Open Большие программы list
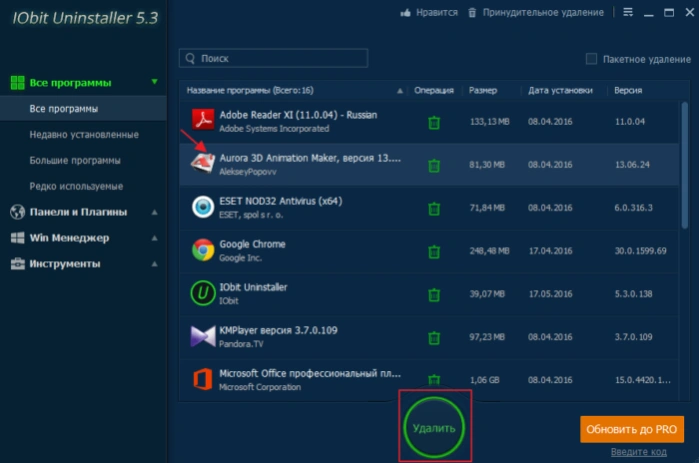 pyautogui.click(x=75, y=160)
